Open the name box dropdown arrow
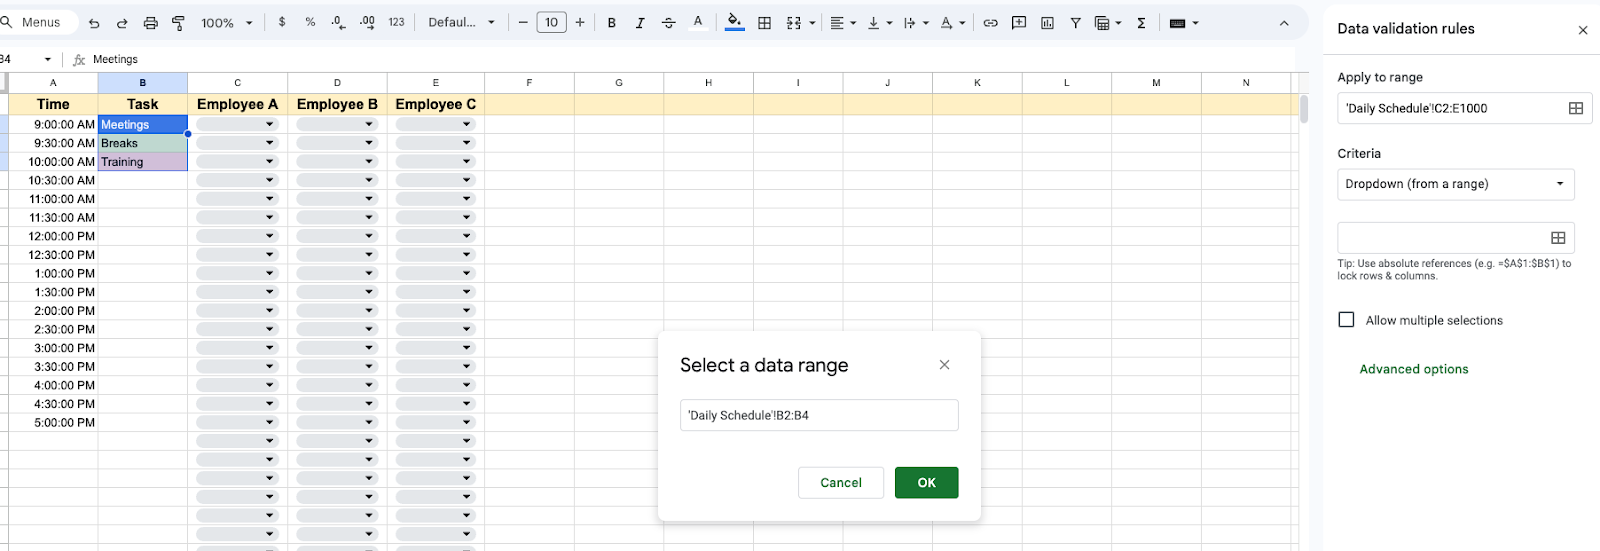The width and height of the screenshot is (1600, 551). (x=47, y=59)
